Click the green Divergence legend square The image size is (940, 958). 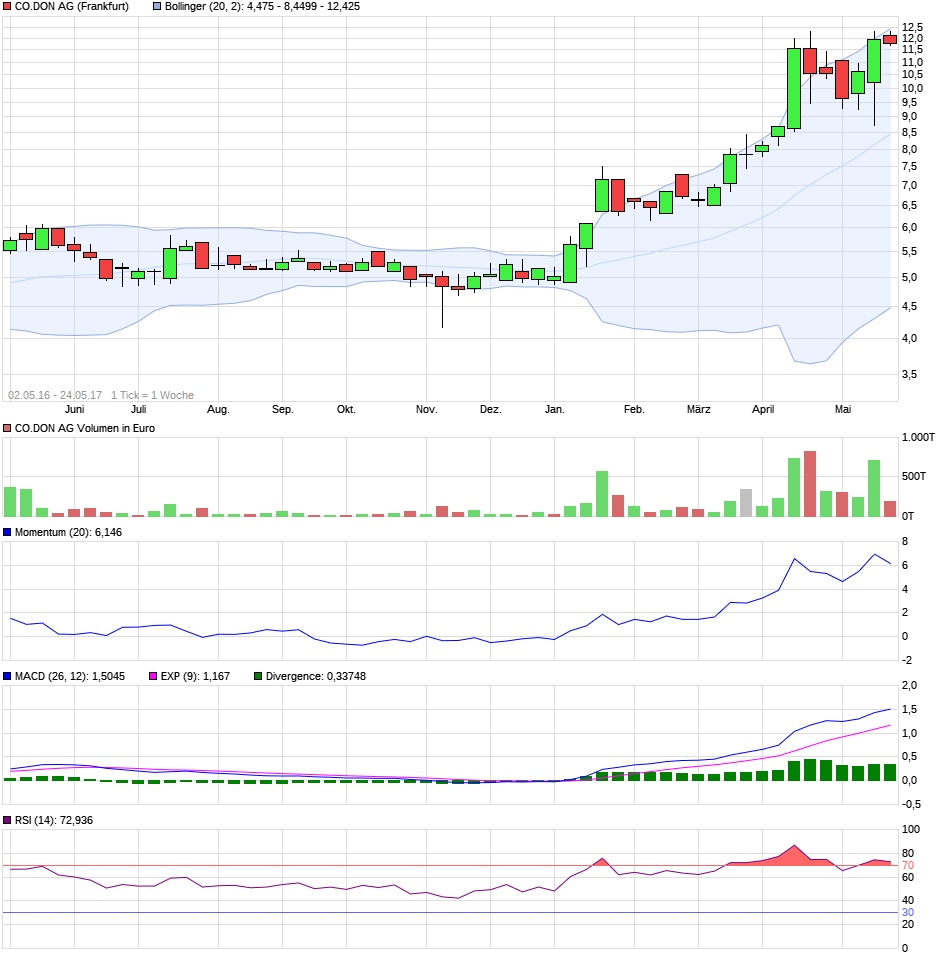pyautogui.click(x=258, y=677)
